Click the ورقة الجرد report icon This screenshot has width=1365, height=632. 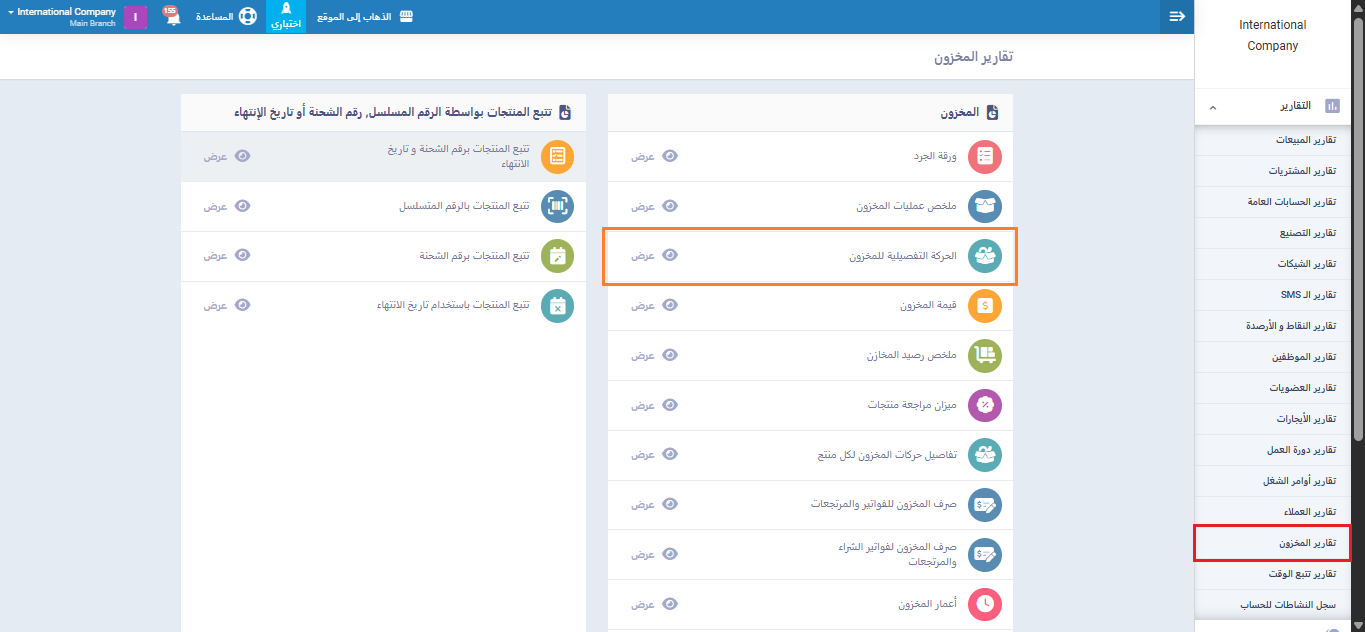click(985, 156)
